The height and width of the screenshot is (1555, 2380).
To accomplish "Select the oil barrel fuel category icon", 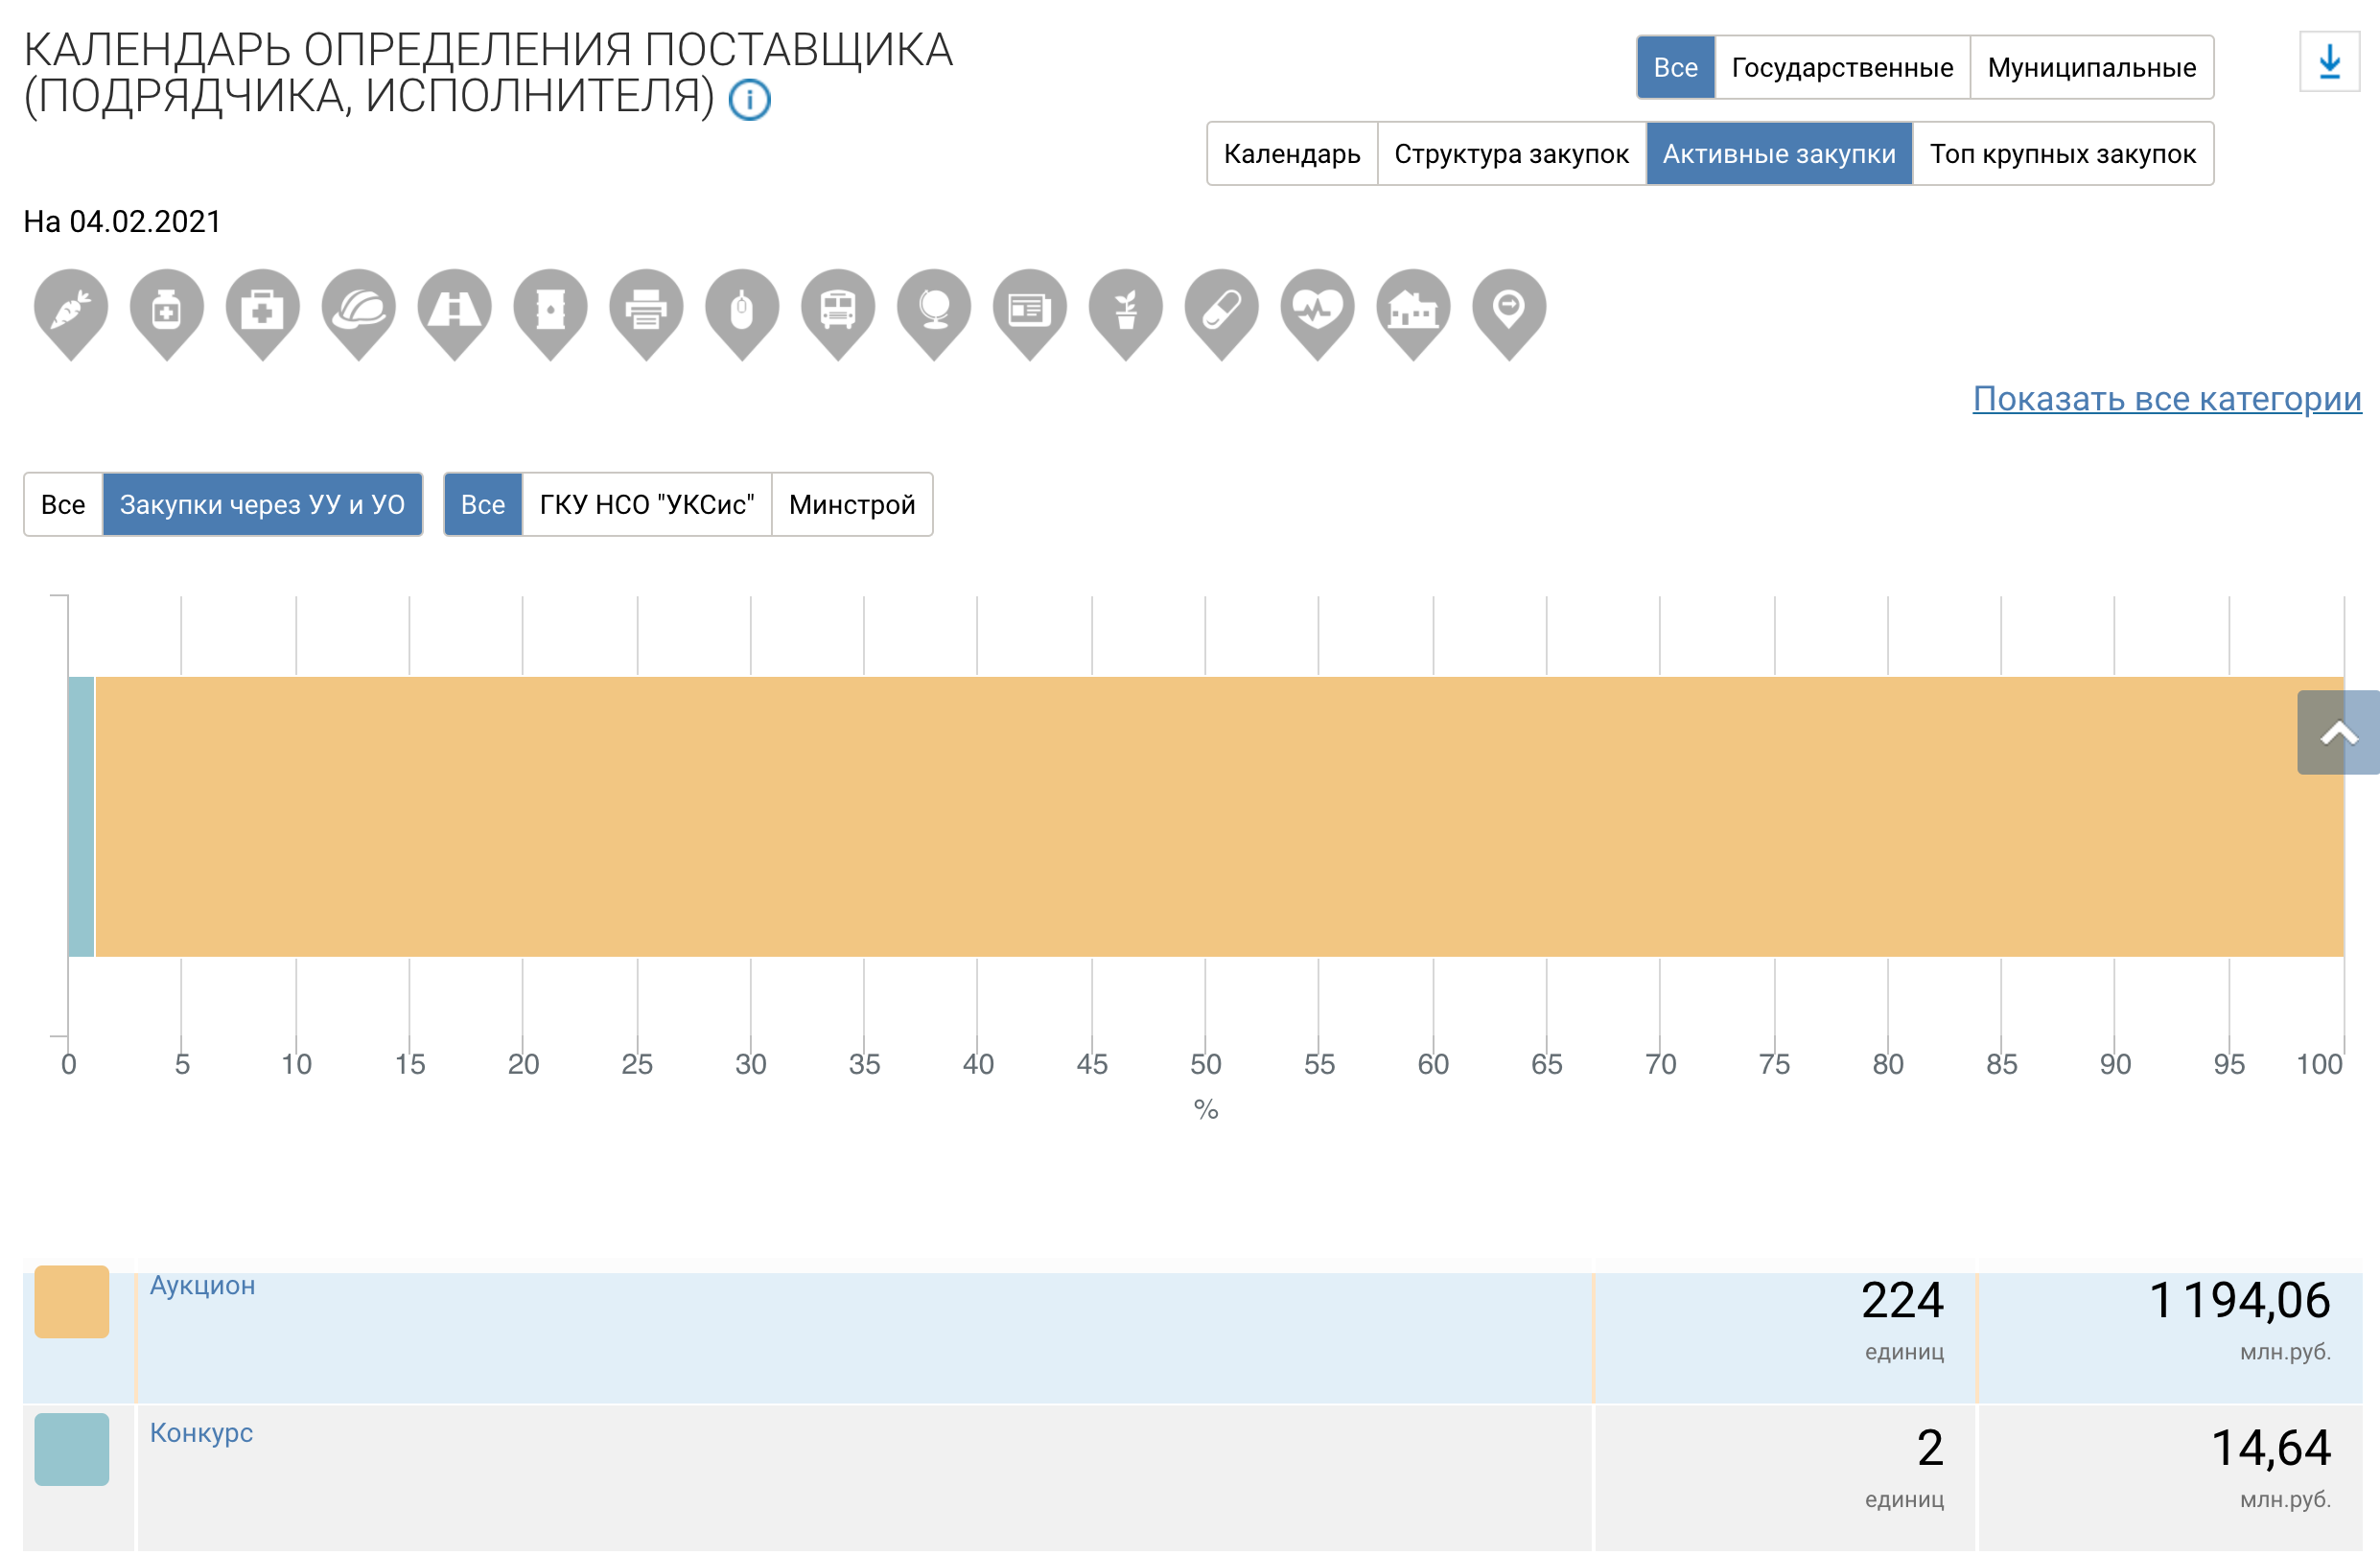I will click(551, 309).
